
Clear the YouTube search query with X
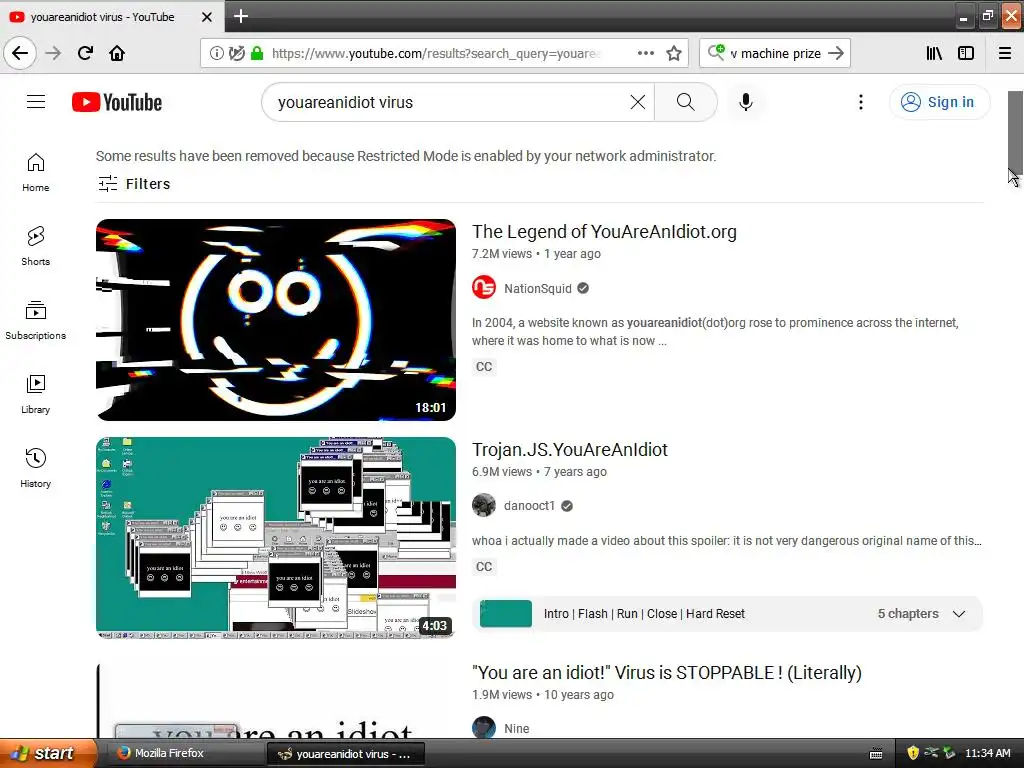click(x=637, y=102)
